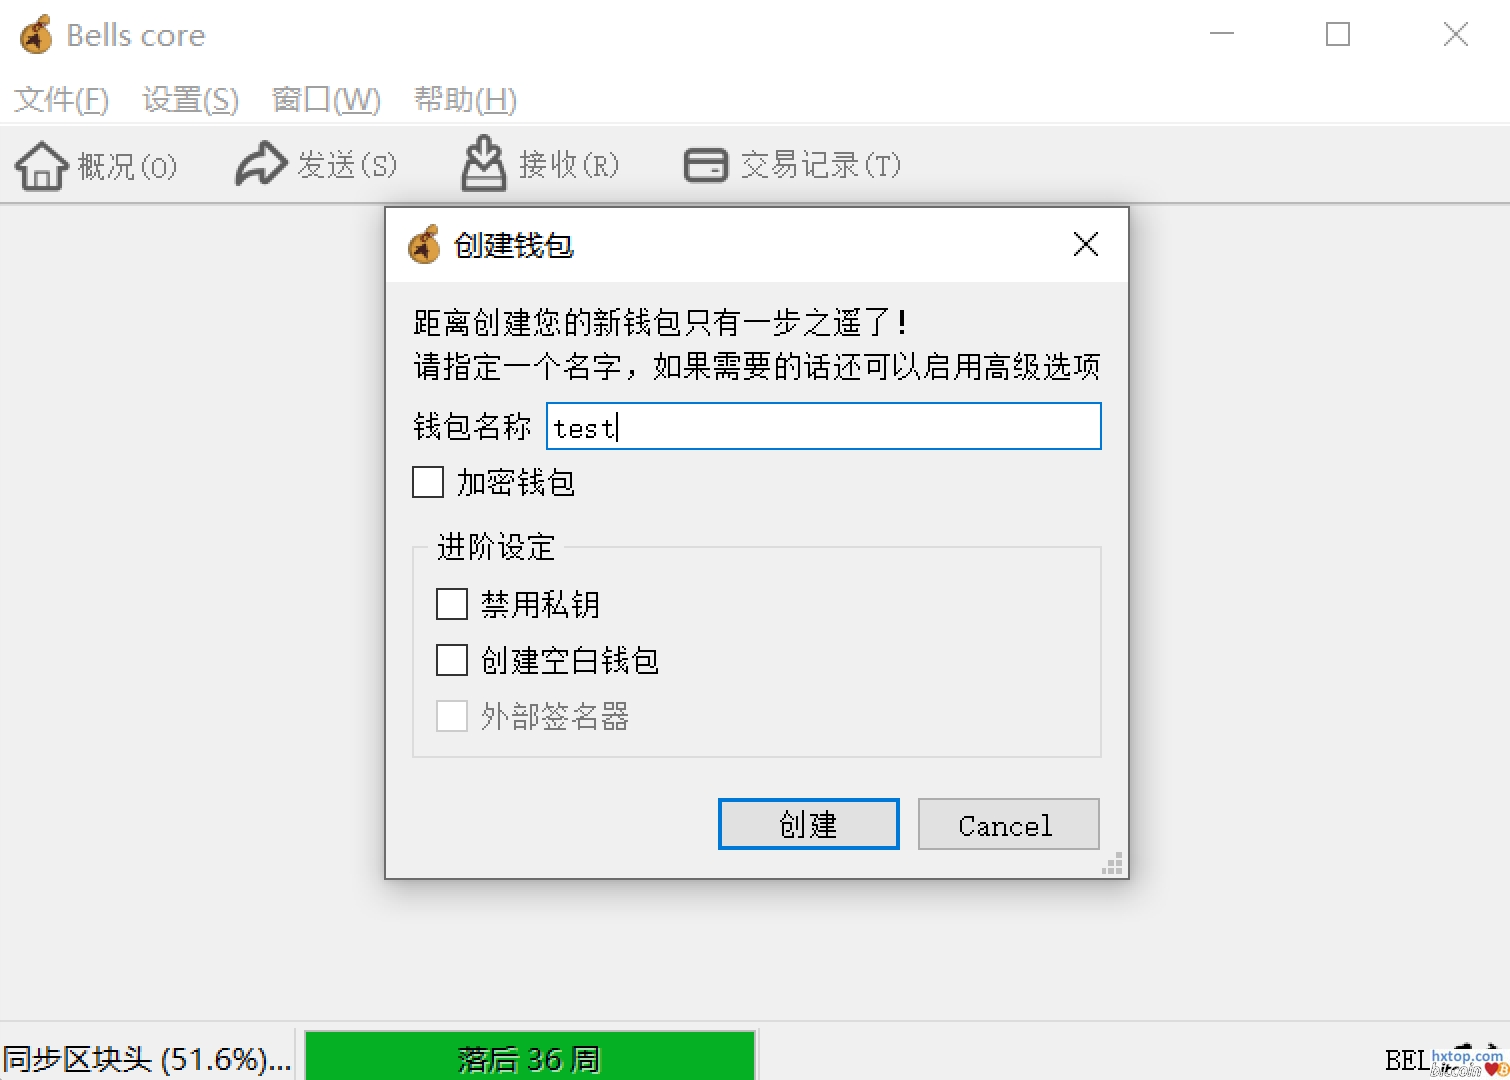Expand the 窗口(W) menu
This screenshot has width=1510, height=1080.
(326, 99)
